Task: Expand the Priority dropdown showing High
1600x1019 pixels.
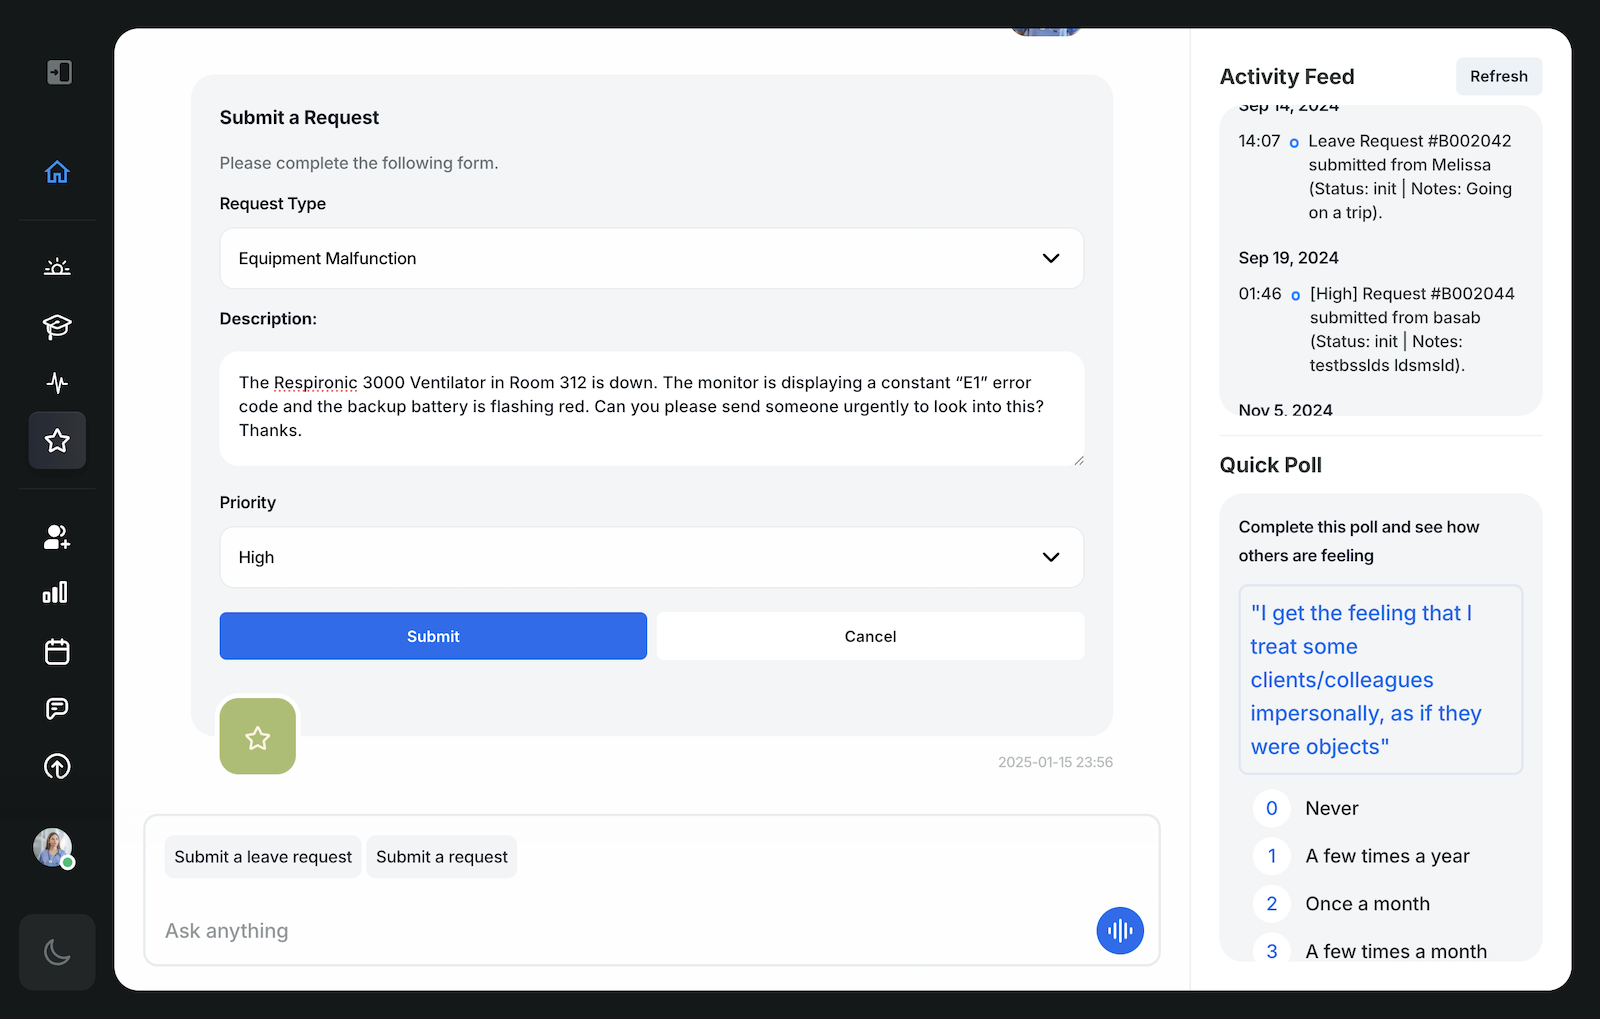Action: [x=651, y=557]
